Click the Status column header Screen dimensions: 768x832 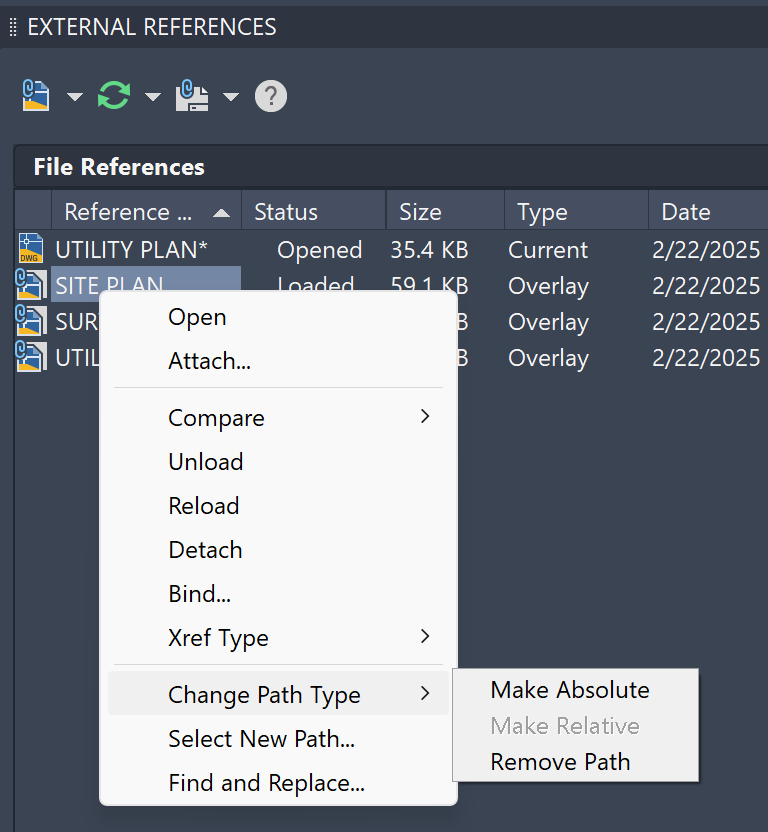(286, 212)
